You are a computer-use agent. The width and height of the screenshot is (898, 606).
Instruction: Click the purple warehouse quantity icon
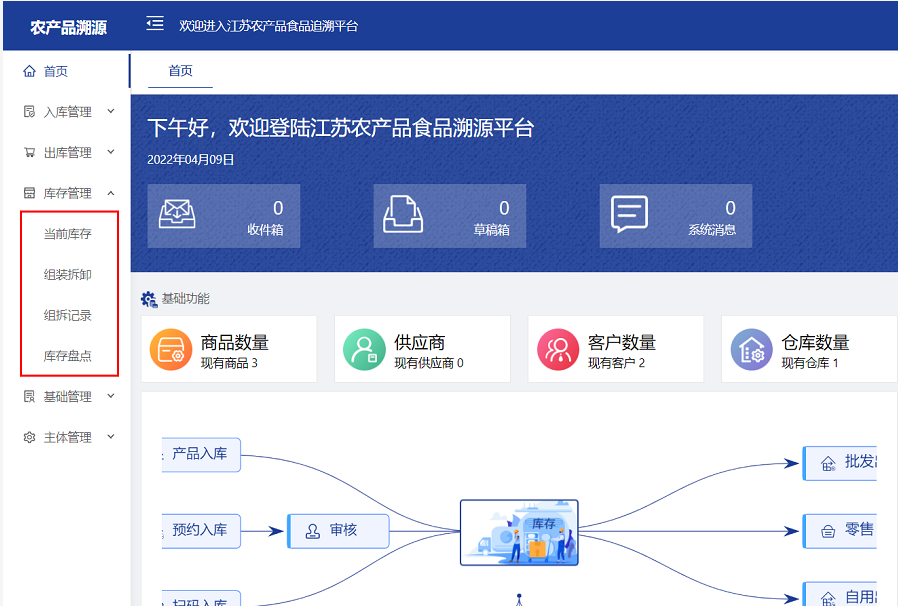tap(751, 350)
